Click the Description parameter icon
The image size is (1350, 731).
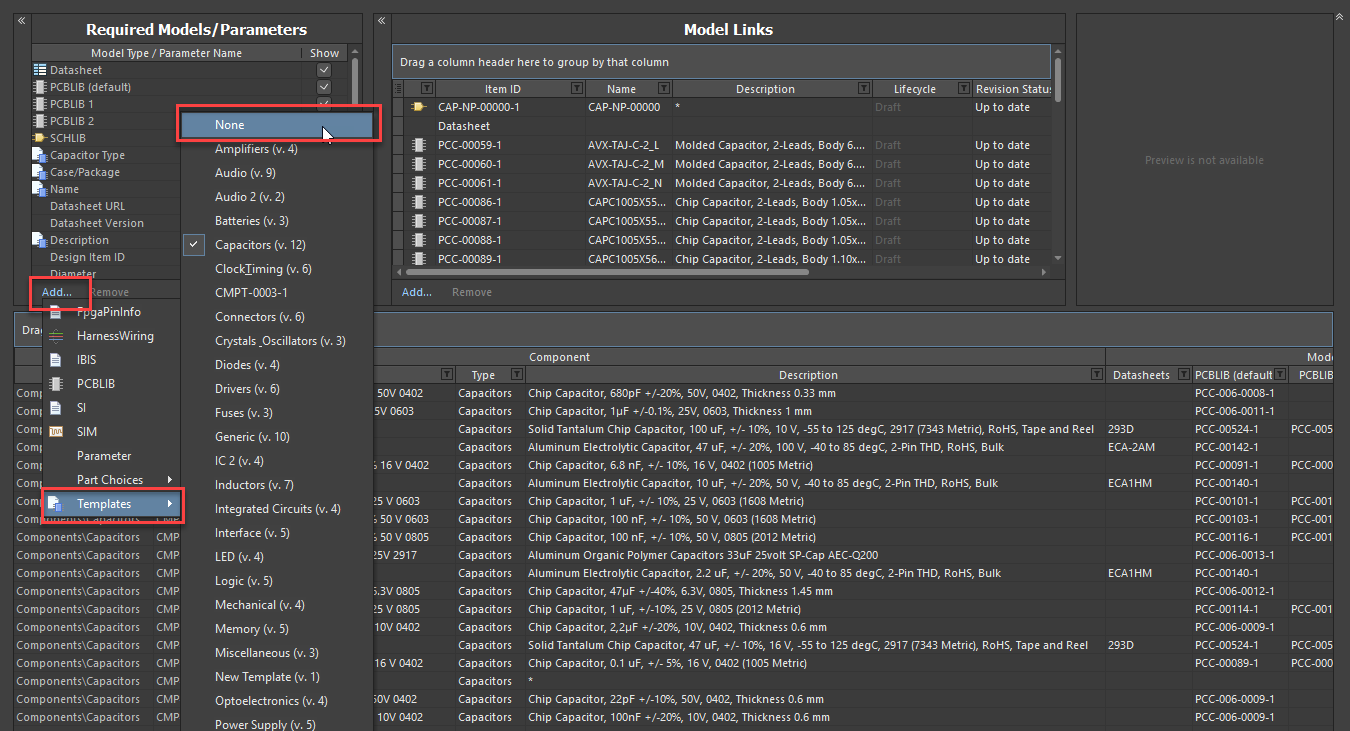(40, 240)
